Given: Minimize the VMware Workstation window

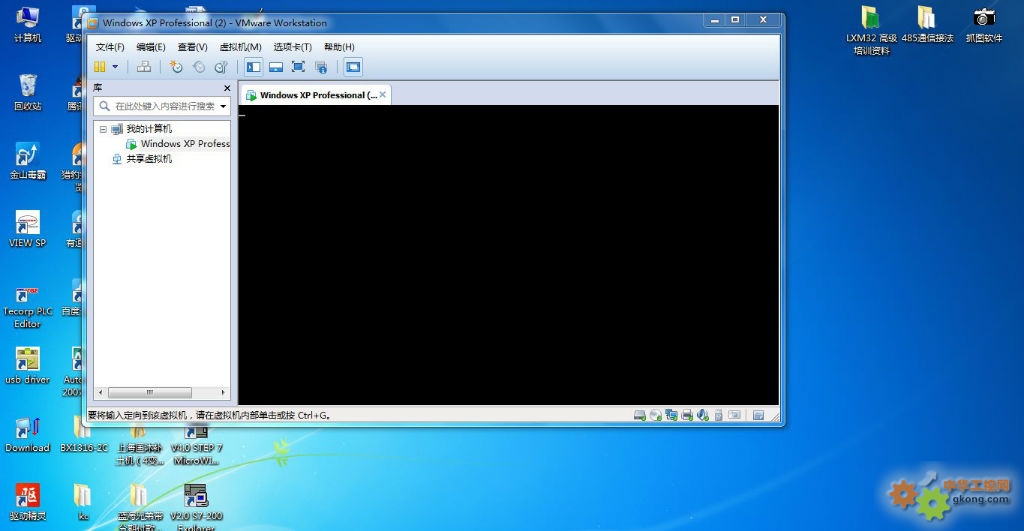Looking at the screenshot, I should tap(714, 20).
